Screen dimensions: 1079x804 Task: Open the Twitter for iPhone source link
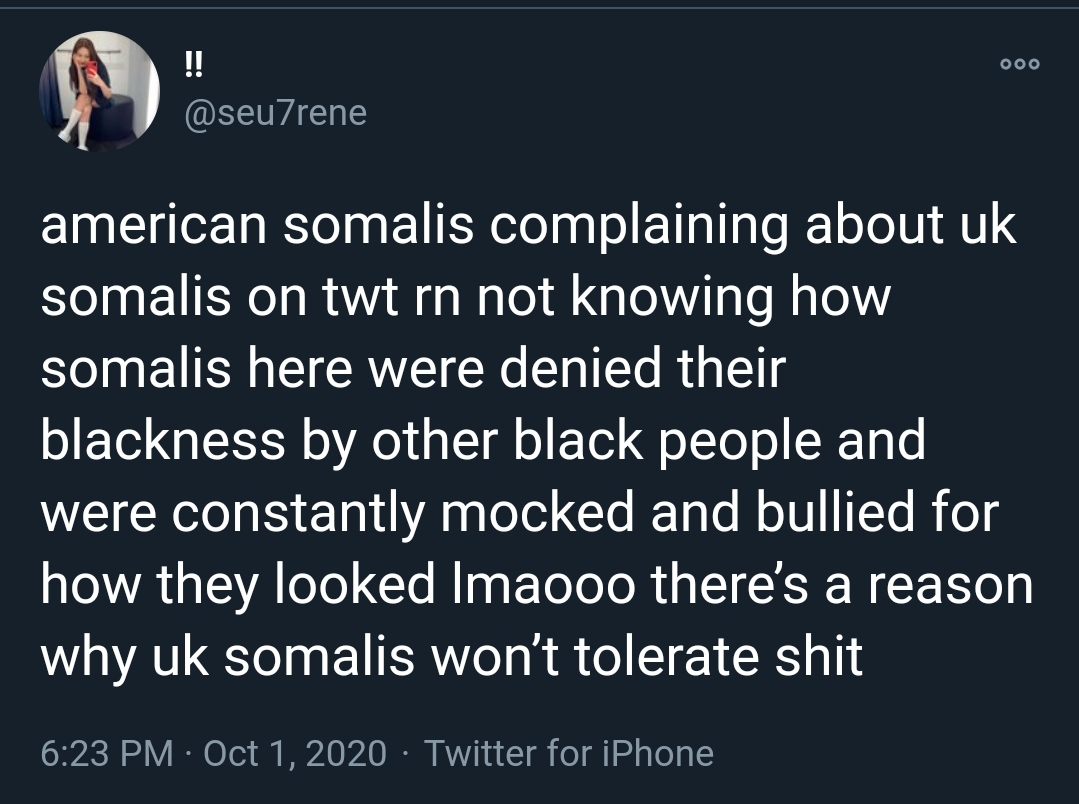[x=568, y=753]
